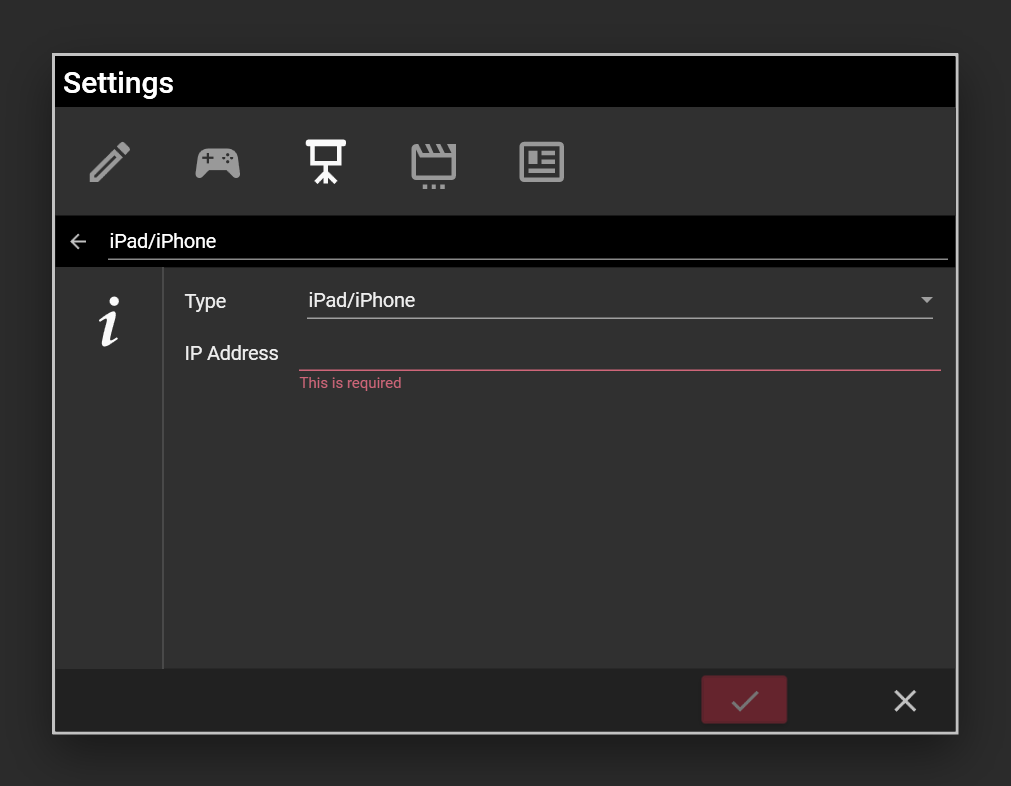Click the back arrow beside iPad/iPhone name
The image size is (1011, 786).
tap(78, 242)
